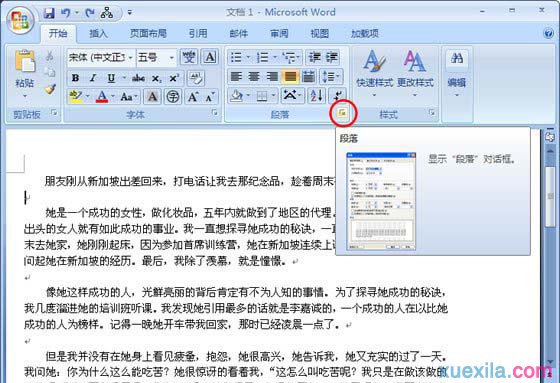Toggle strikethrough formatting
The width and height of the screenshot is (560, 383).
pyautogui.click(x=138, y=78)
